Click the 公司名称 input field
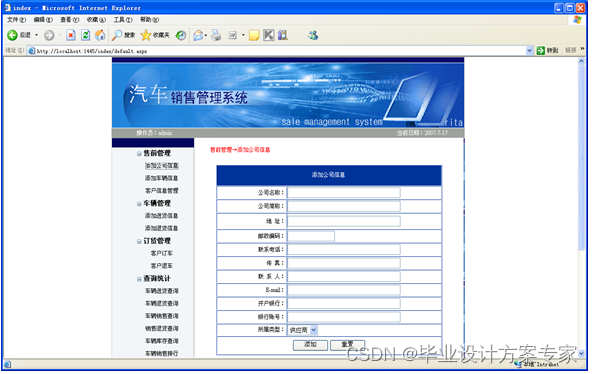The image size is (592, 374). [x=344, y=193]
